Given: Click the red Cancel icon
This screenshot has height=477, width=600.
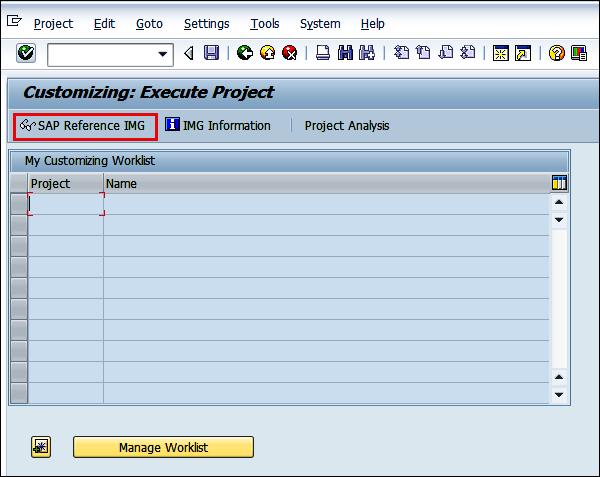Looking at the screenshot, I should pyautogui.click(x=290, y=53).
